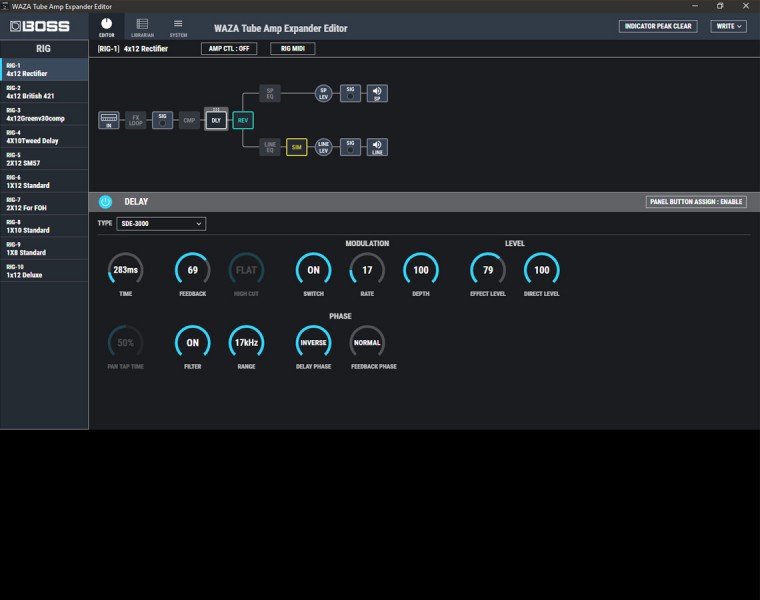Open the SP LEV speaker level block
The image size is (760, 600).
point(323,93)
